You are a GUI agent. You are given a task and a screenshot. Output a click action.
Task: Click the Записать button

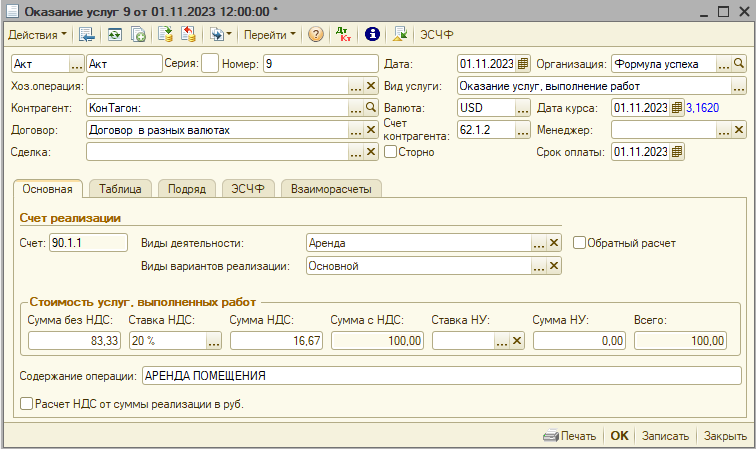tap(665, 436)
